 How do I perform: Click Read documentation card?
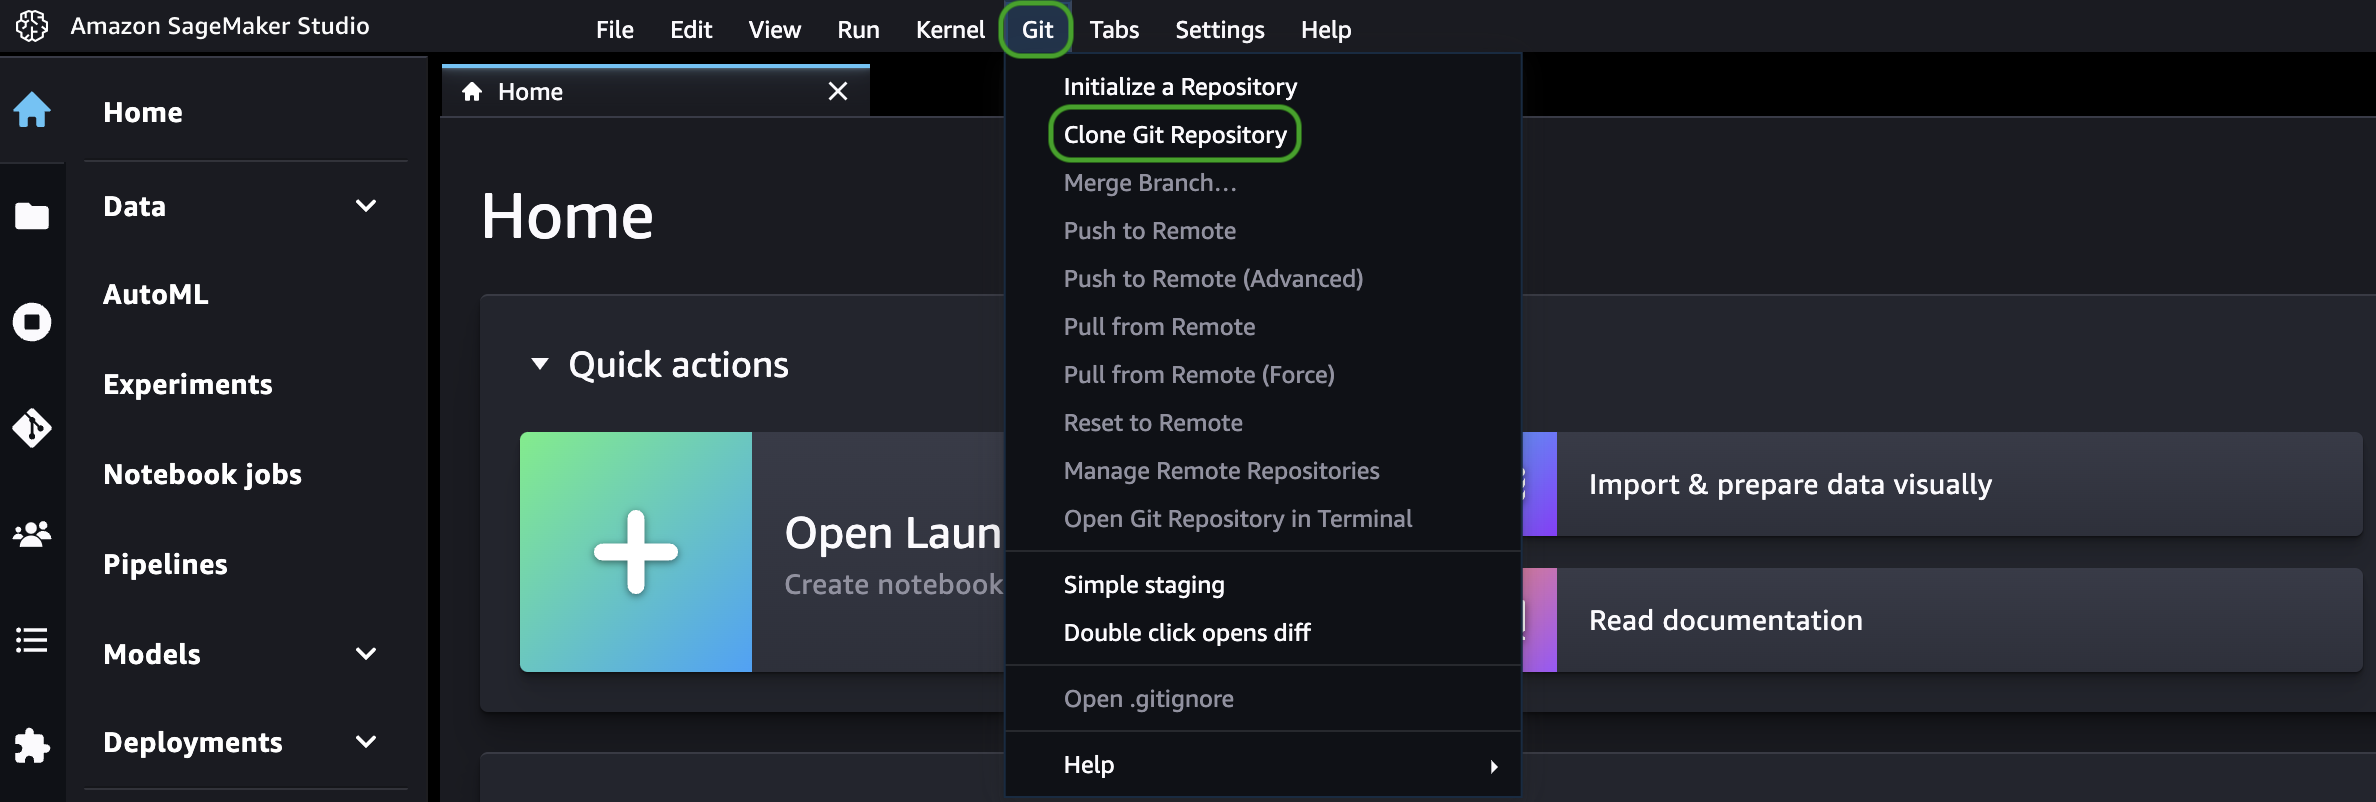click(1942, 620)
